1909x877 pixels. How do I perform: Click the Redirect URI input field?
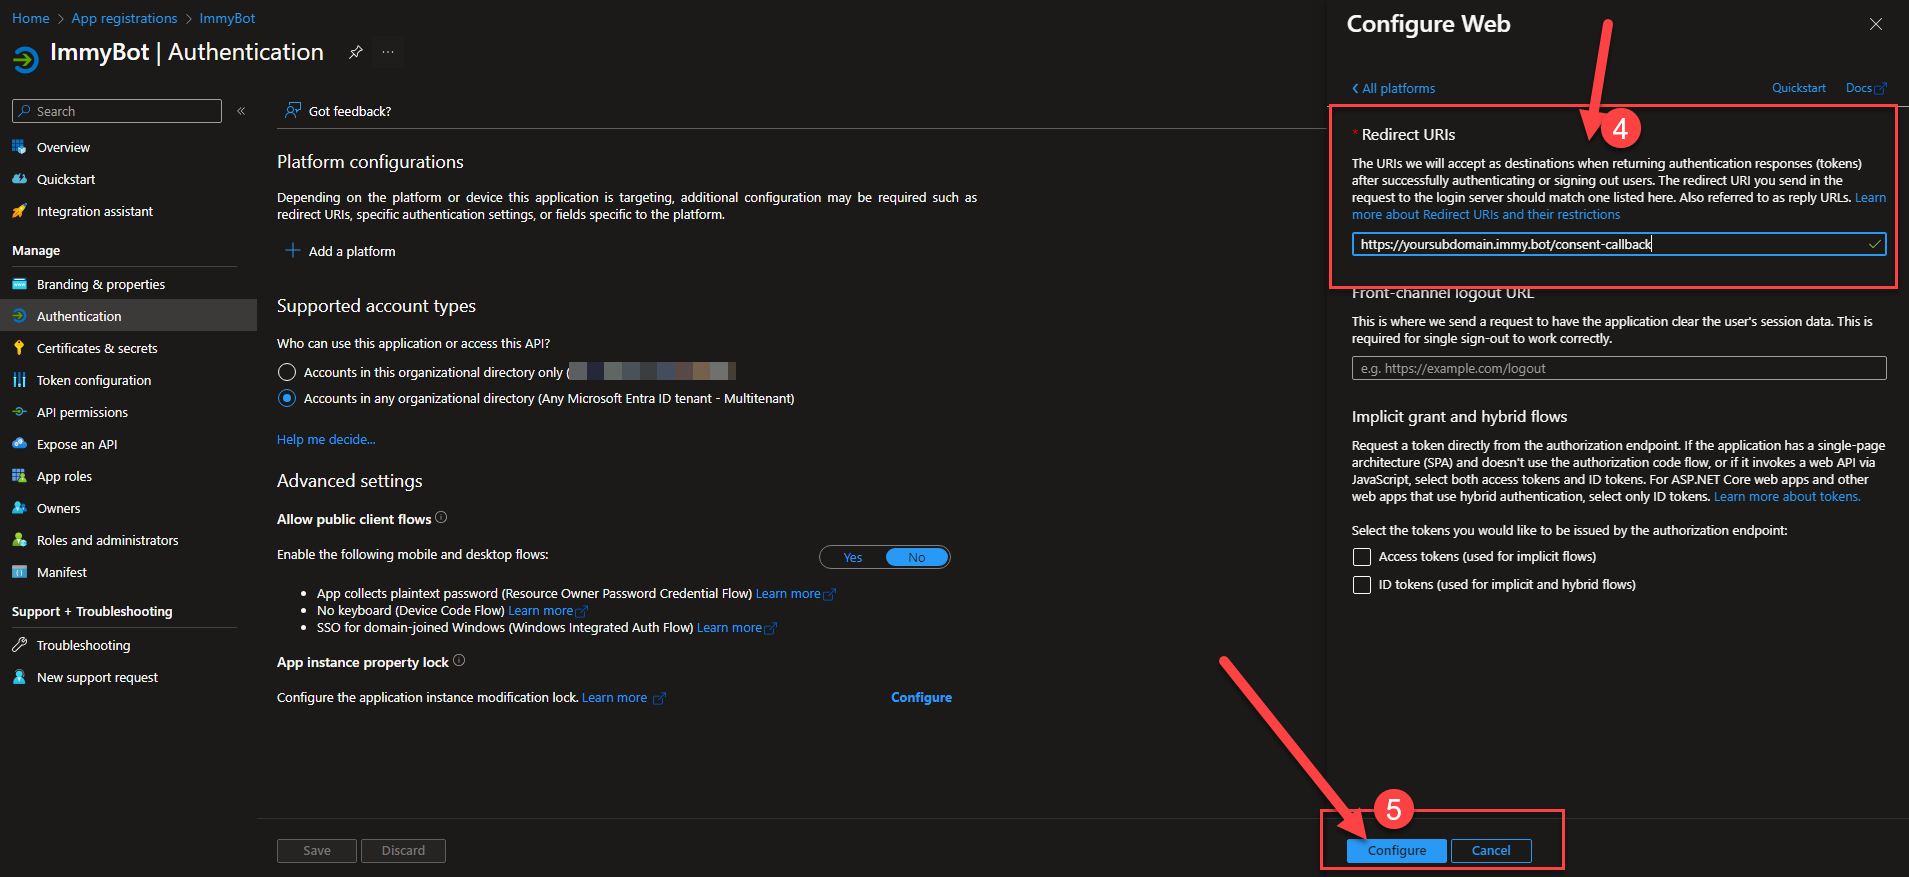point(1619,244)
